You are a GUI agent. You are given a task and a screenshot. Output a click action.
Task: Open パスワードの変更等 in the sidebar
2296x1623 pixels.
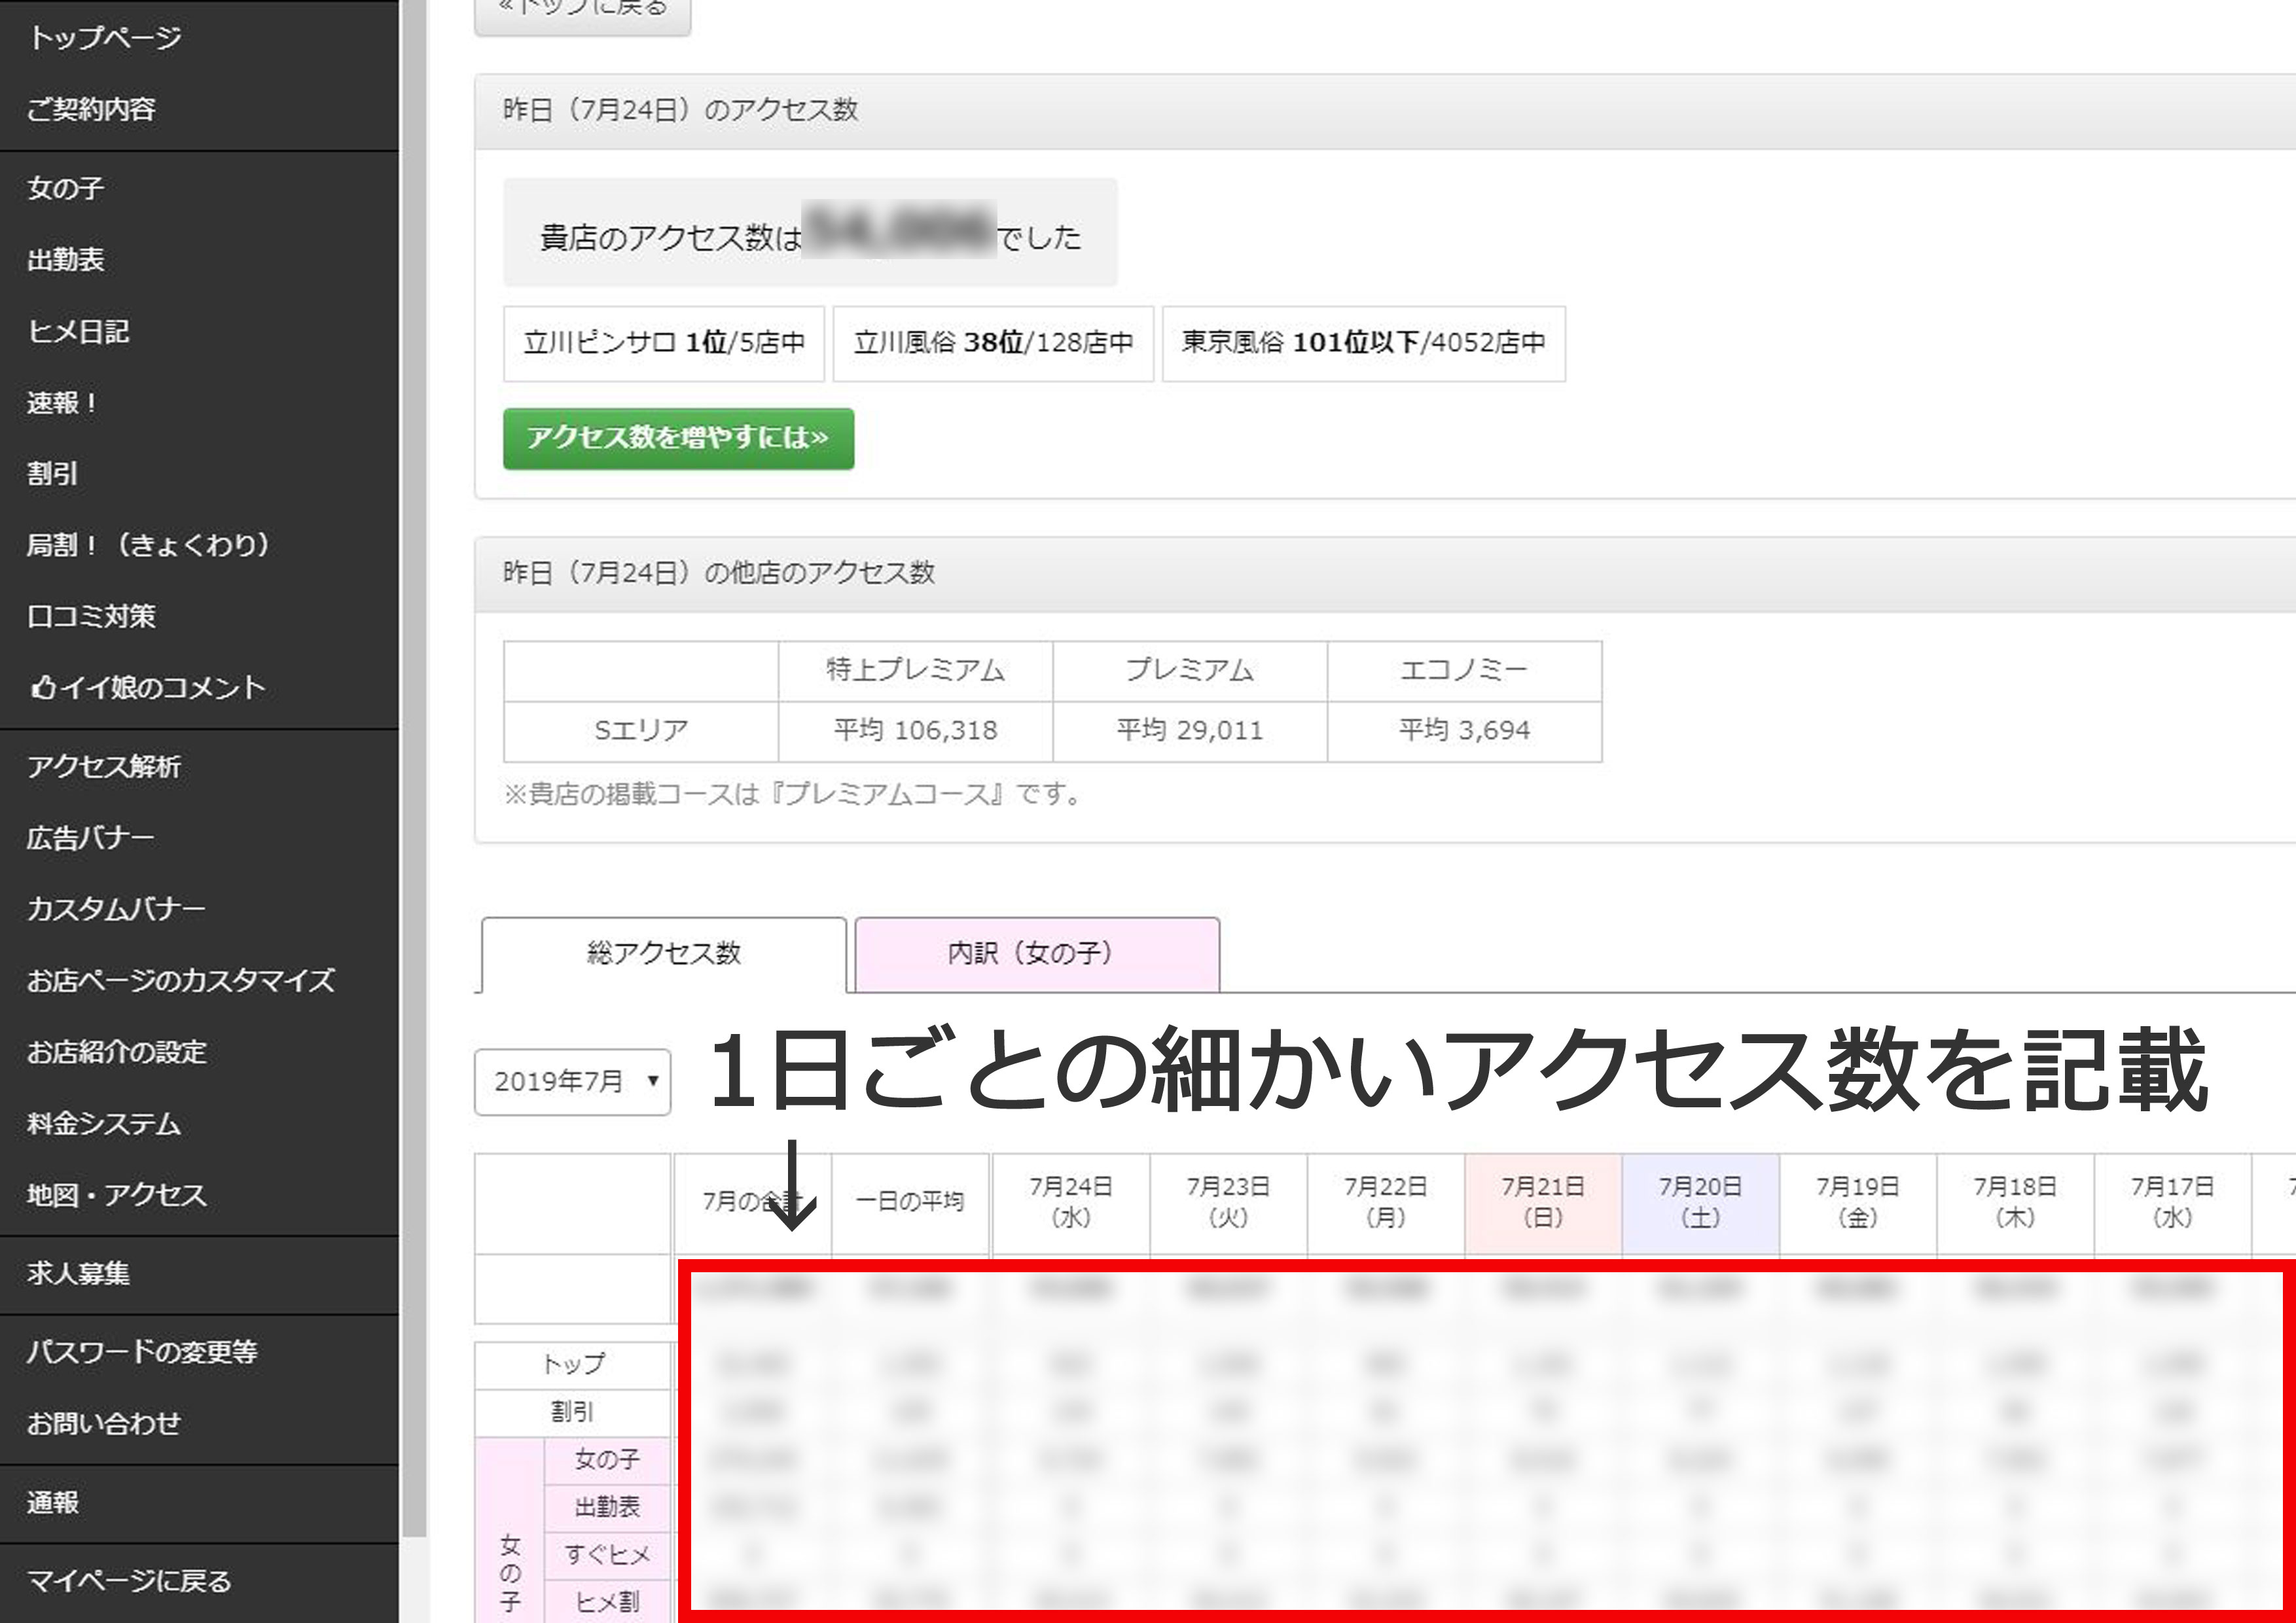(x=142, y=1351)
